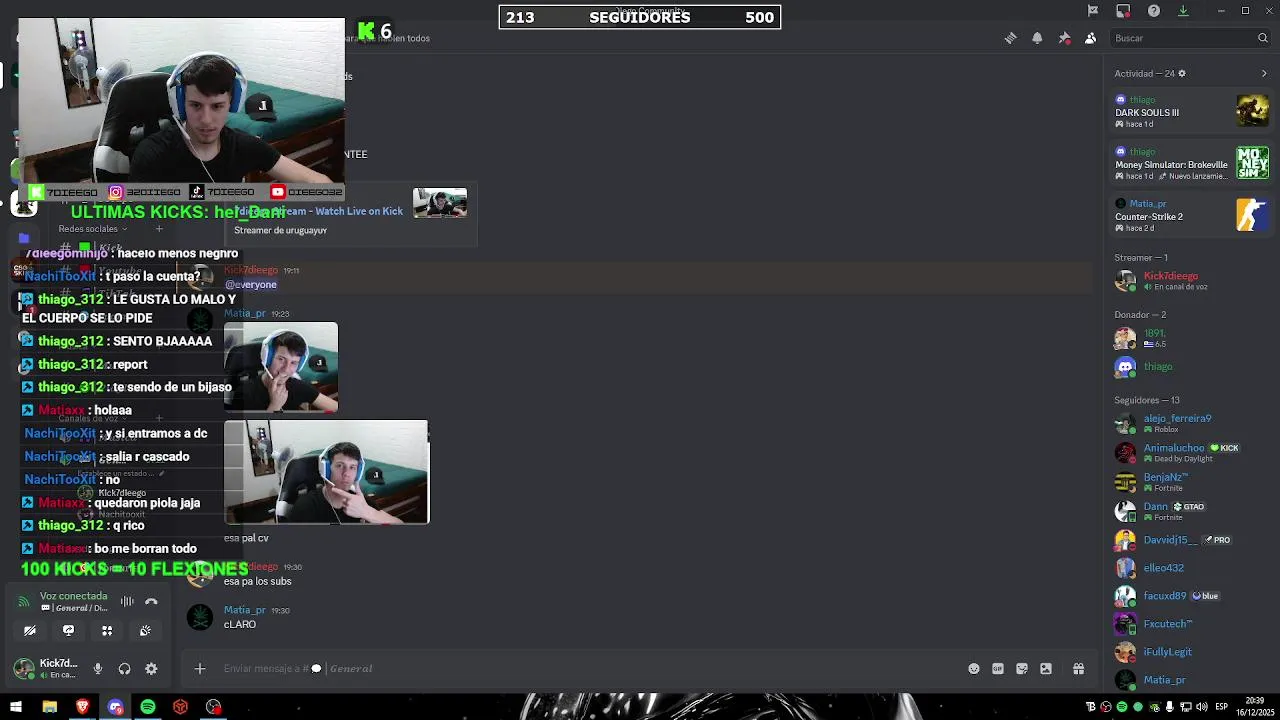Open Matia_pr author name at 19:23
This screenshot has width=1280, height=720.
point(245,313)
